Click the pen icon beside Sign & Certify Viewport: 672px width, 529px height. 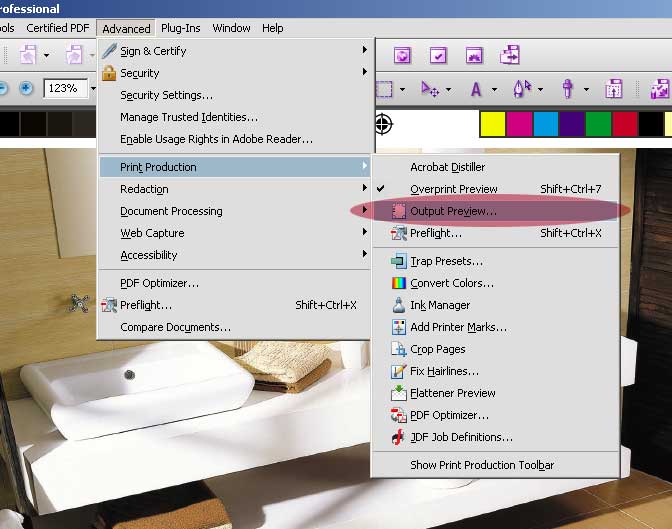(x=109, y=51)
